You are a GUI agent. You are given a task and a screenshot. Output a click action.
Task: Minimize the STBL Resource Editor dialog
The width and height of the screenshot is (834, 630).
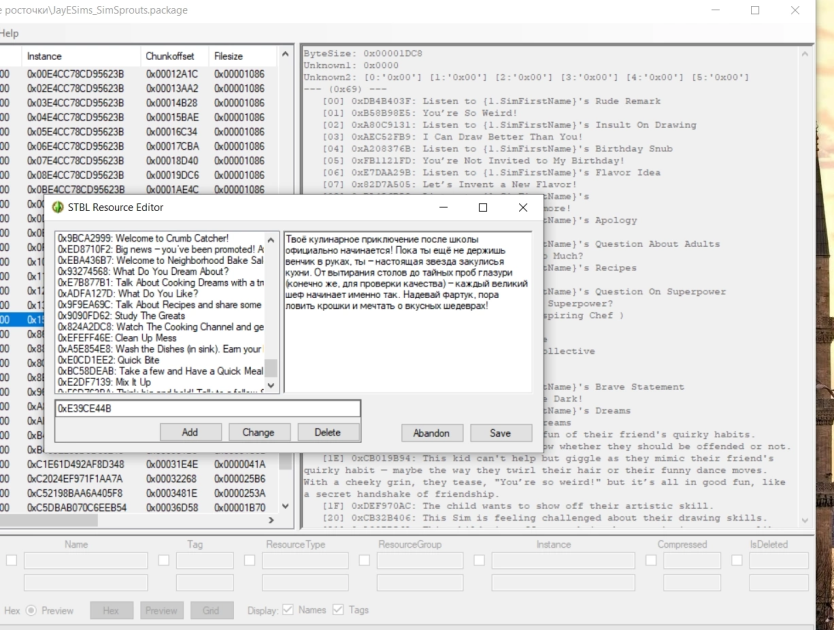[x=444, y=208]
